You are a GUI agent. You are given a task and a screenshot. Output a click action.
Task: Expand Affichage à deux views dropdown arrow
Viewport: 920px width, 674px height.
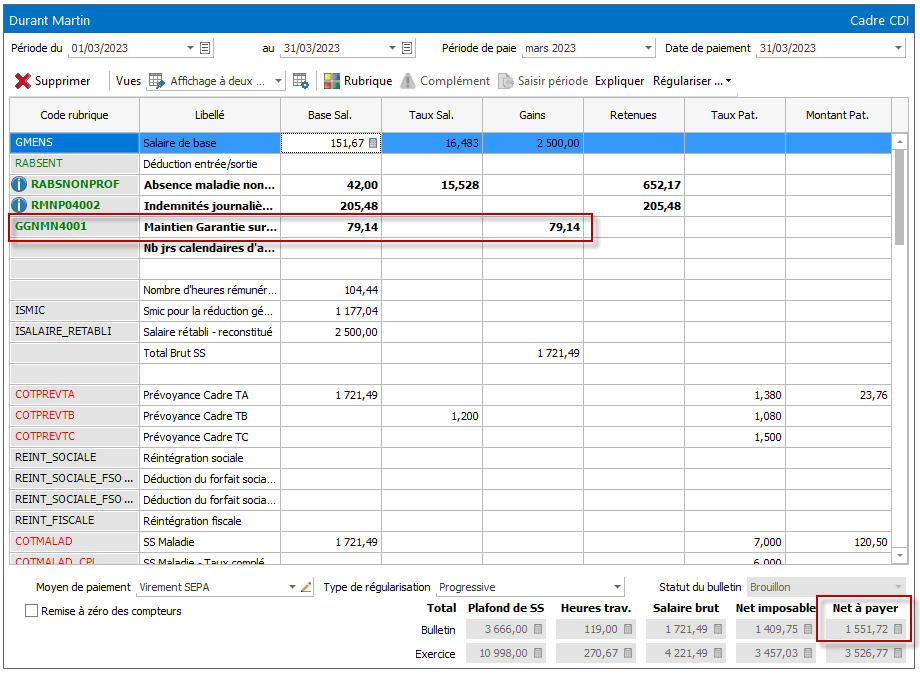(x=279, y=81)
